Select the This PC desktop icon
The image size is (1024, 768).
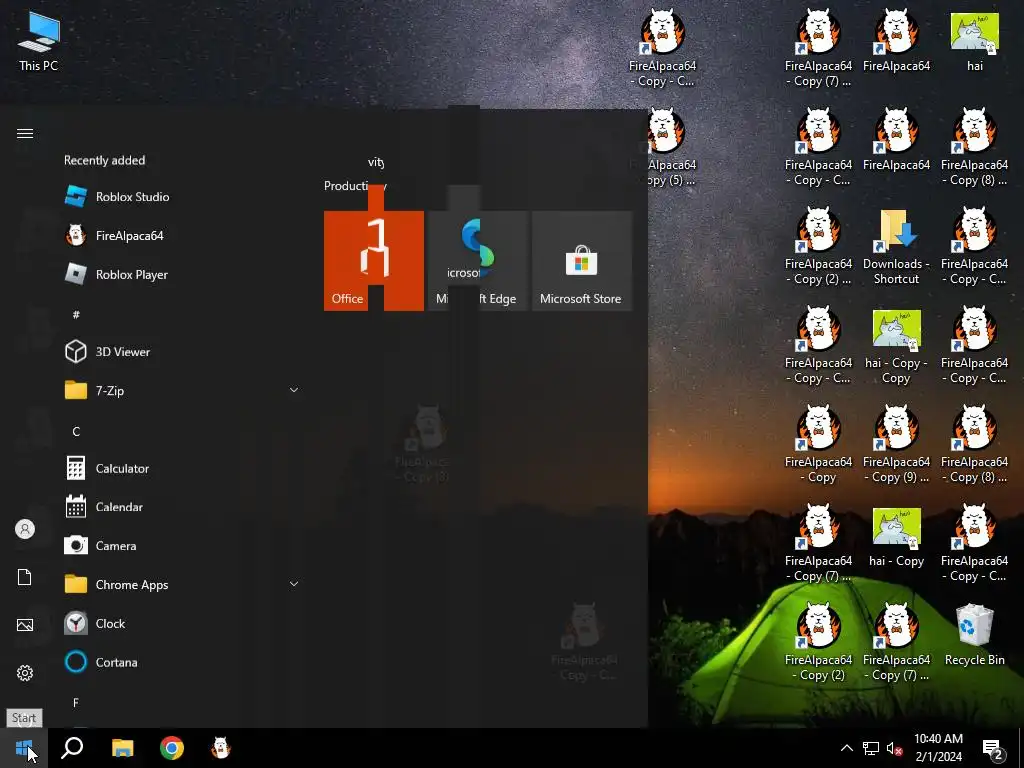click(39, 40)
